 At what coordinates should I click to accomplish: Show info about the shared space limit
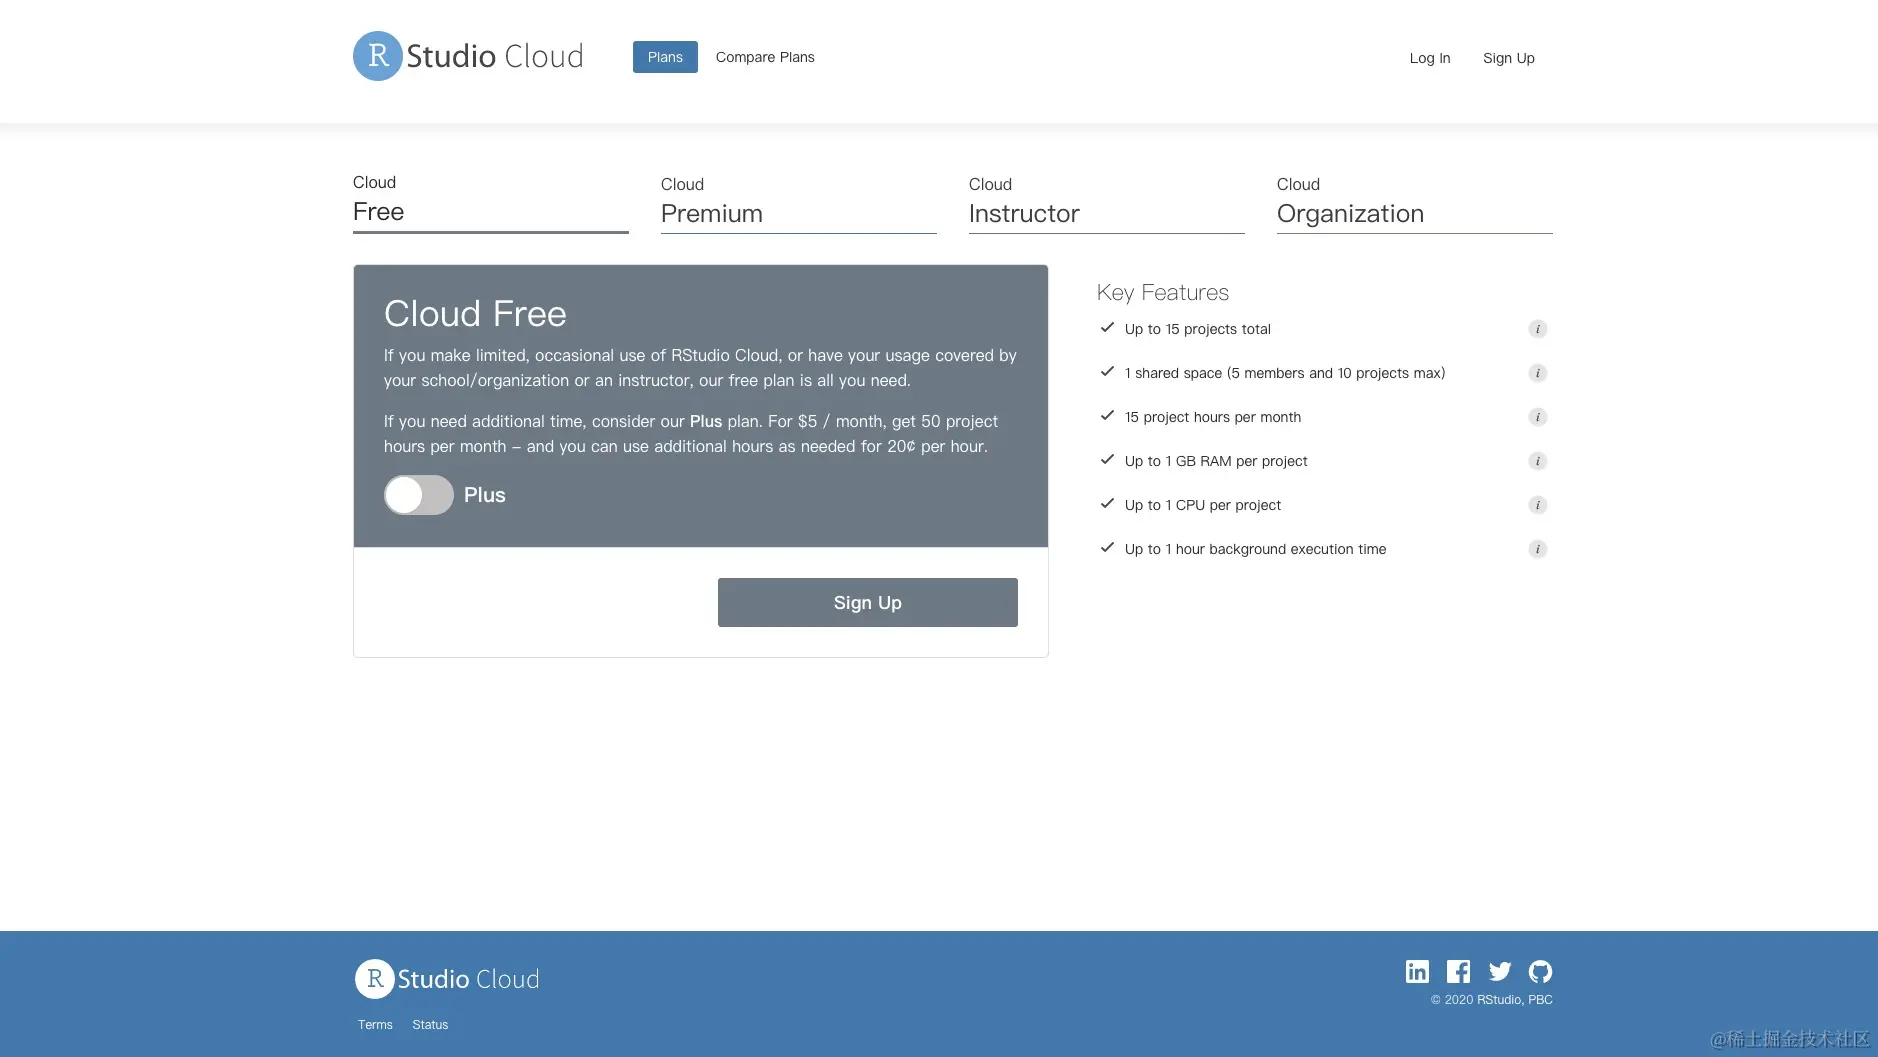(x=1536, y=372)
